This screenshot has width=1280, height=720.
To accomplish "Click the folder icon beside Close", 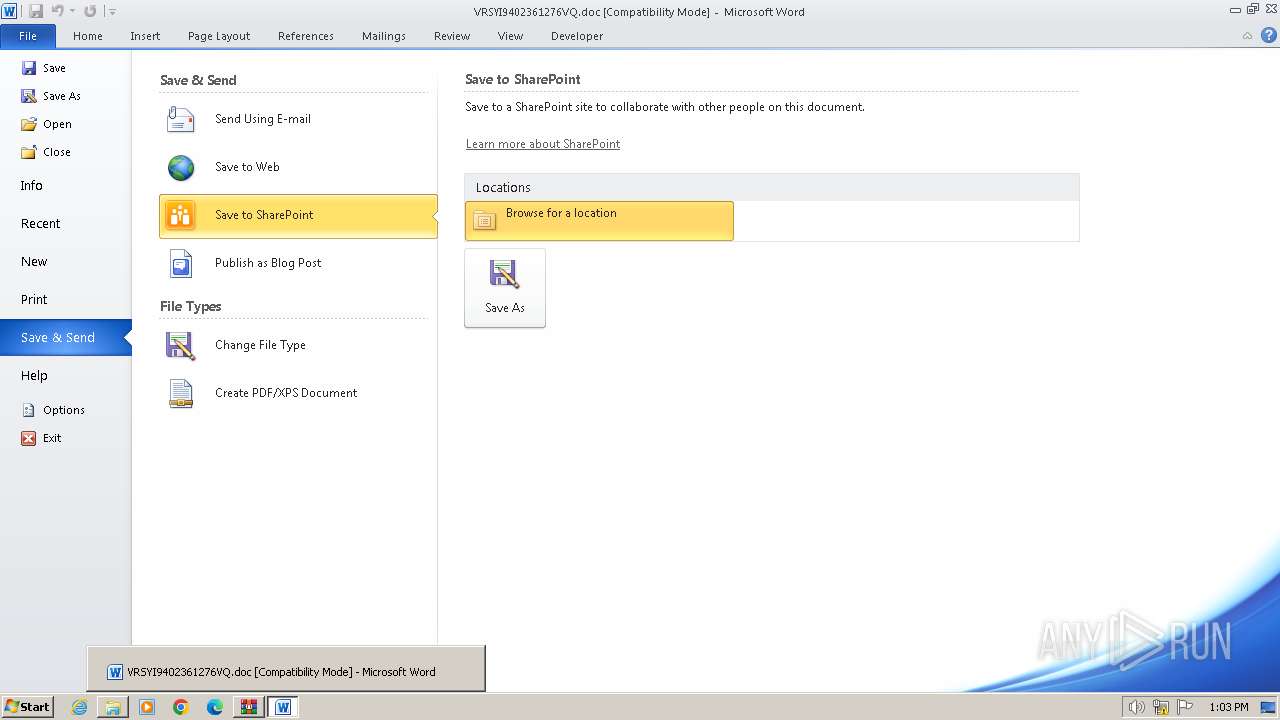I will pyautogui.click(x=29, y=152).
